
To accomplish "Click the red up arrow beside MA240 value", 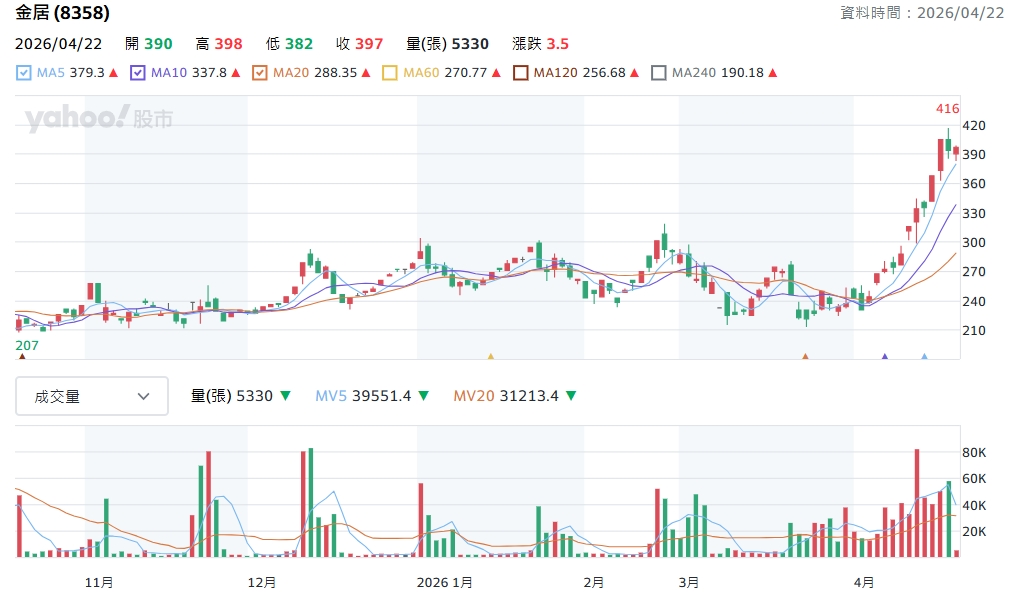I will pyautogui.click(x=773, y=73).
